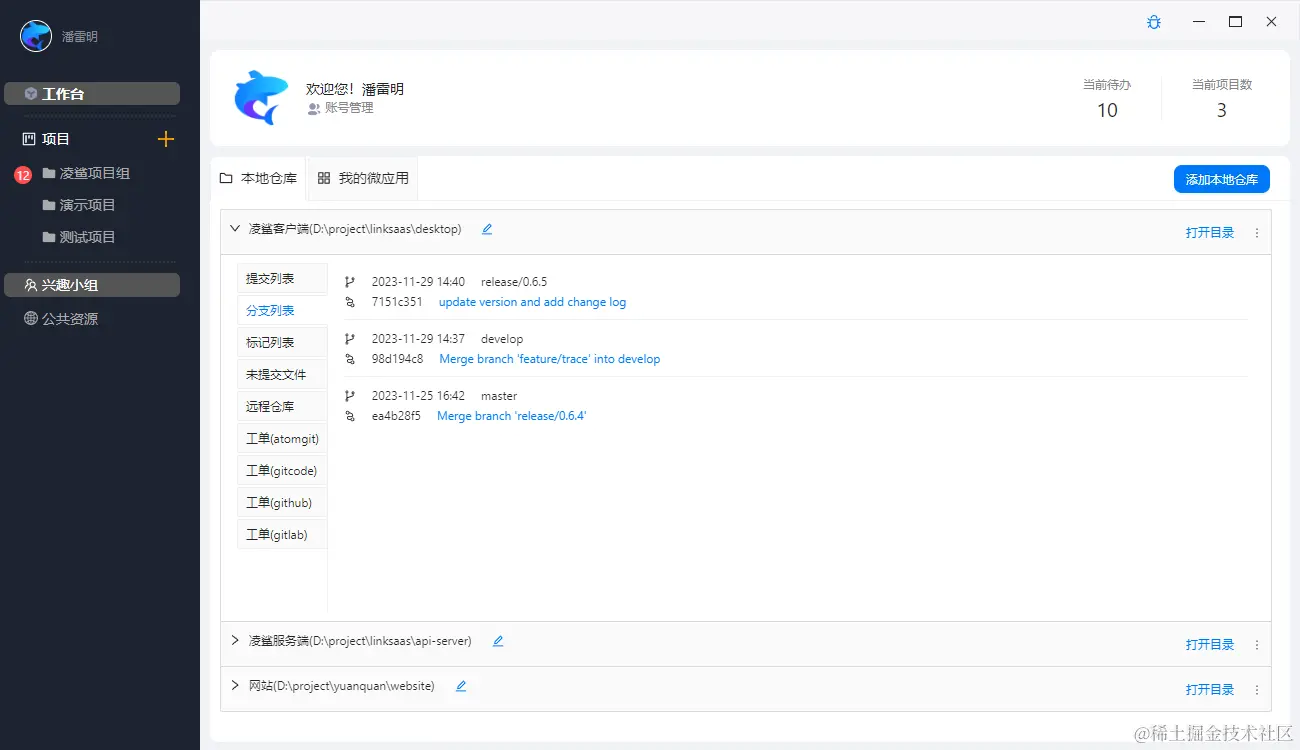Open the 远程仓库 tab
Viewport: 1300px width, 750px height.
[282, 407]
